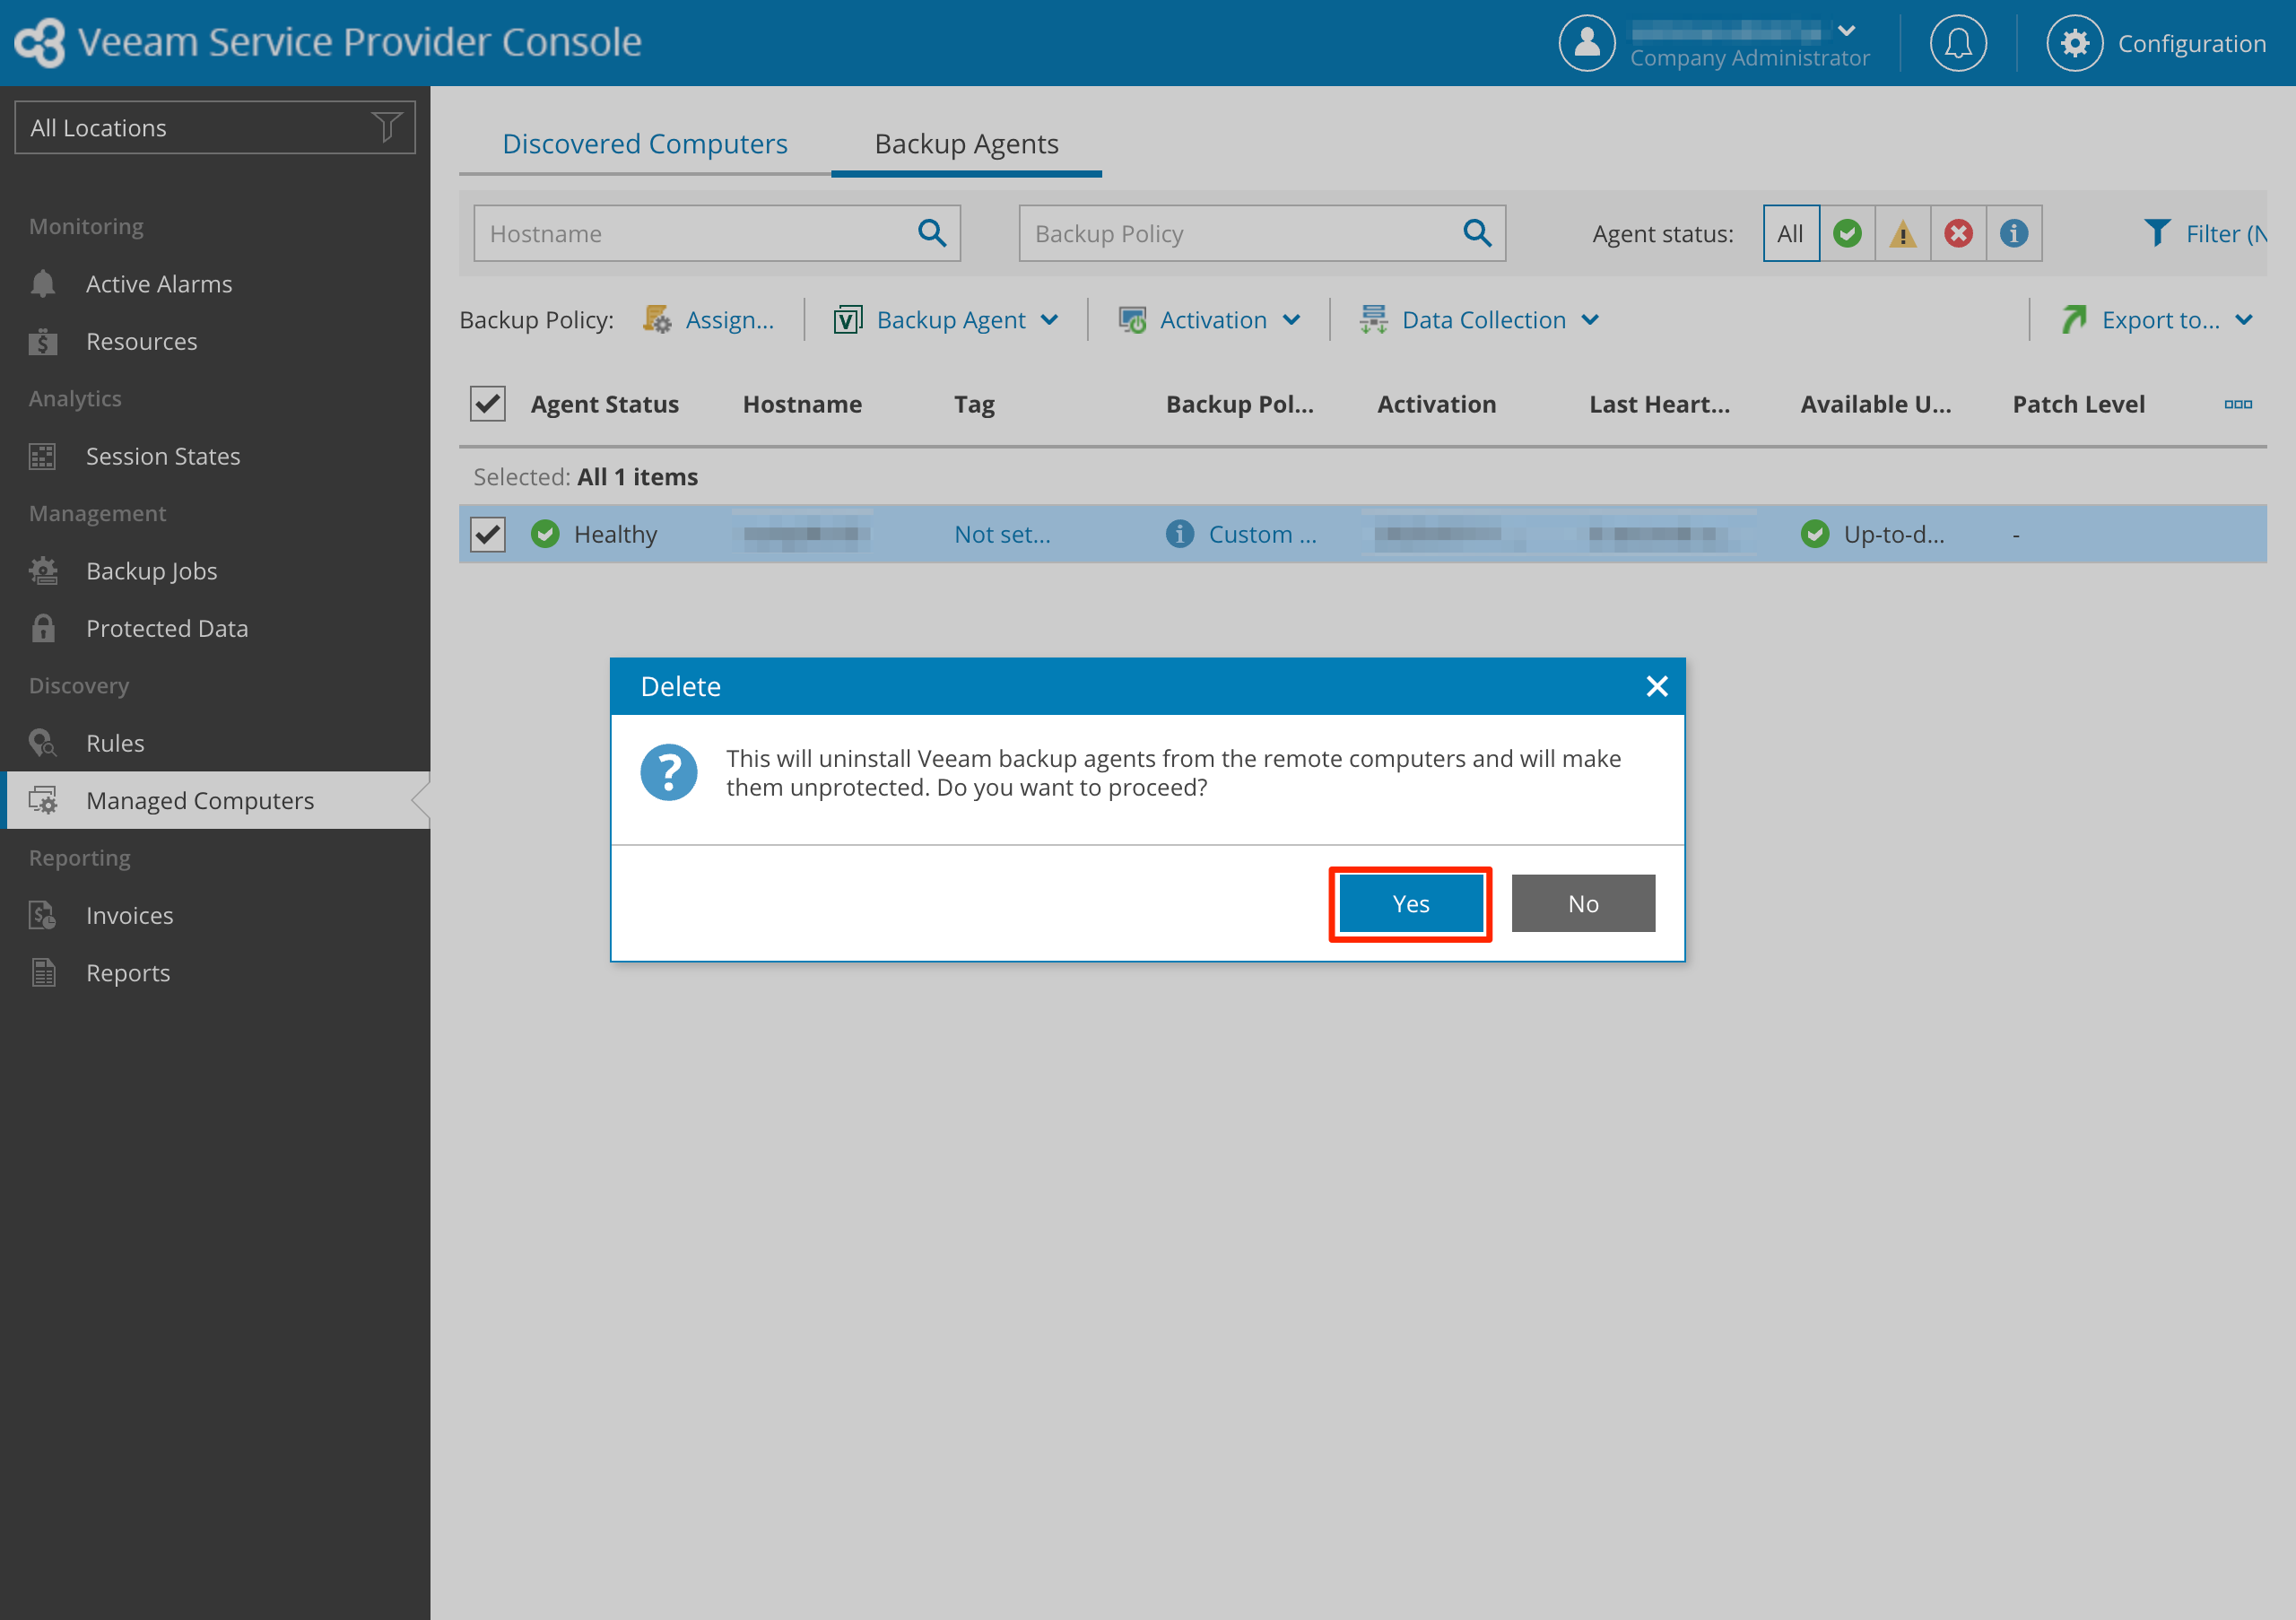The width and height of the screenshot is (2296, 1620).
Task: Sort by Agent Status column header
Action: [x=604, y=404]
